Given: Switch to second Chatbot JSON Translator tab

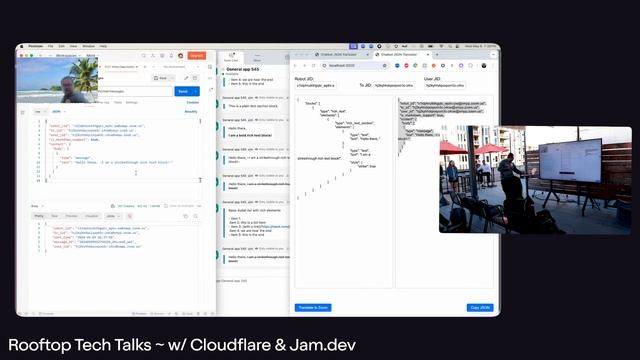Looking at the screenshot, I should tap(402, 54).
